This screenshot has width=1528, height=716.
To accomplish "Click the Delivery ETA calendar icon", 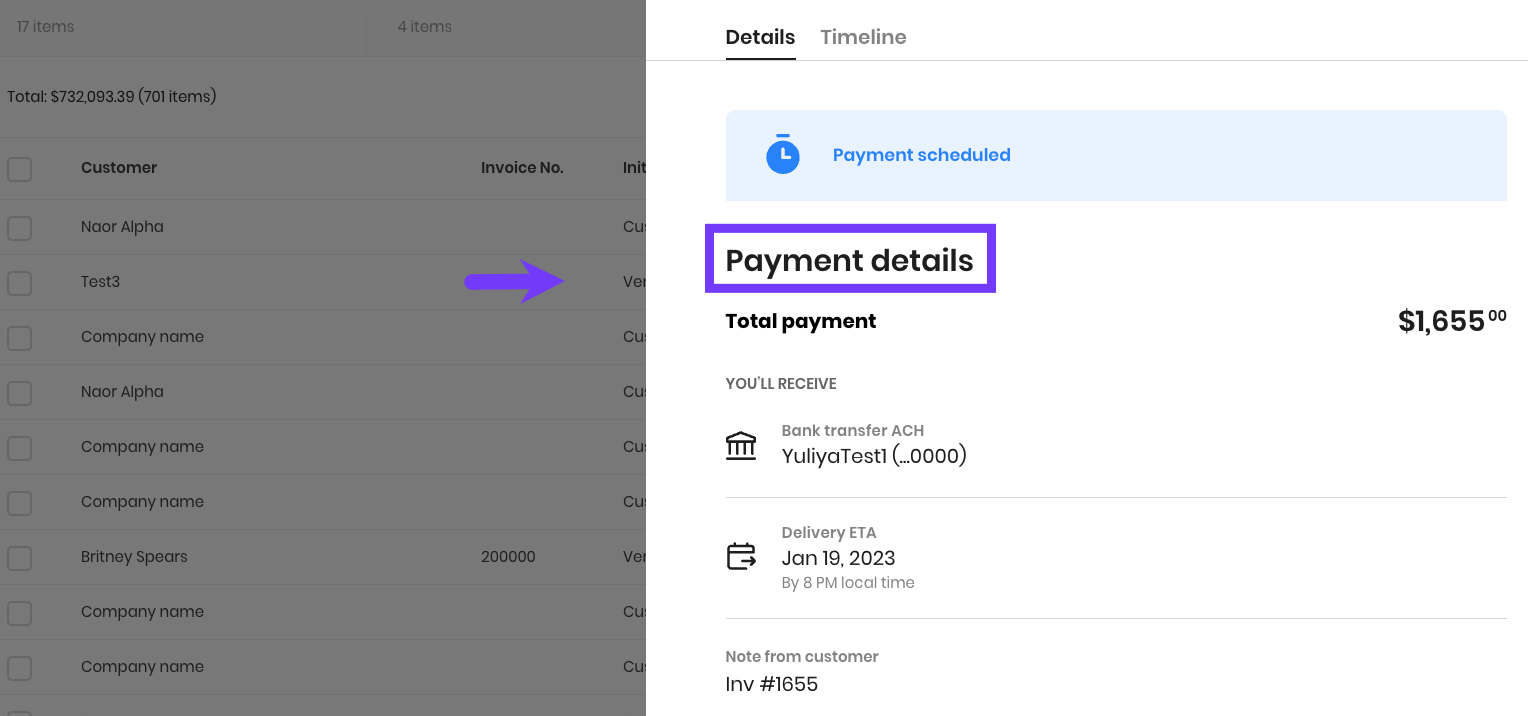I will pyautogui.click(x=741, y=556).
